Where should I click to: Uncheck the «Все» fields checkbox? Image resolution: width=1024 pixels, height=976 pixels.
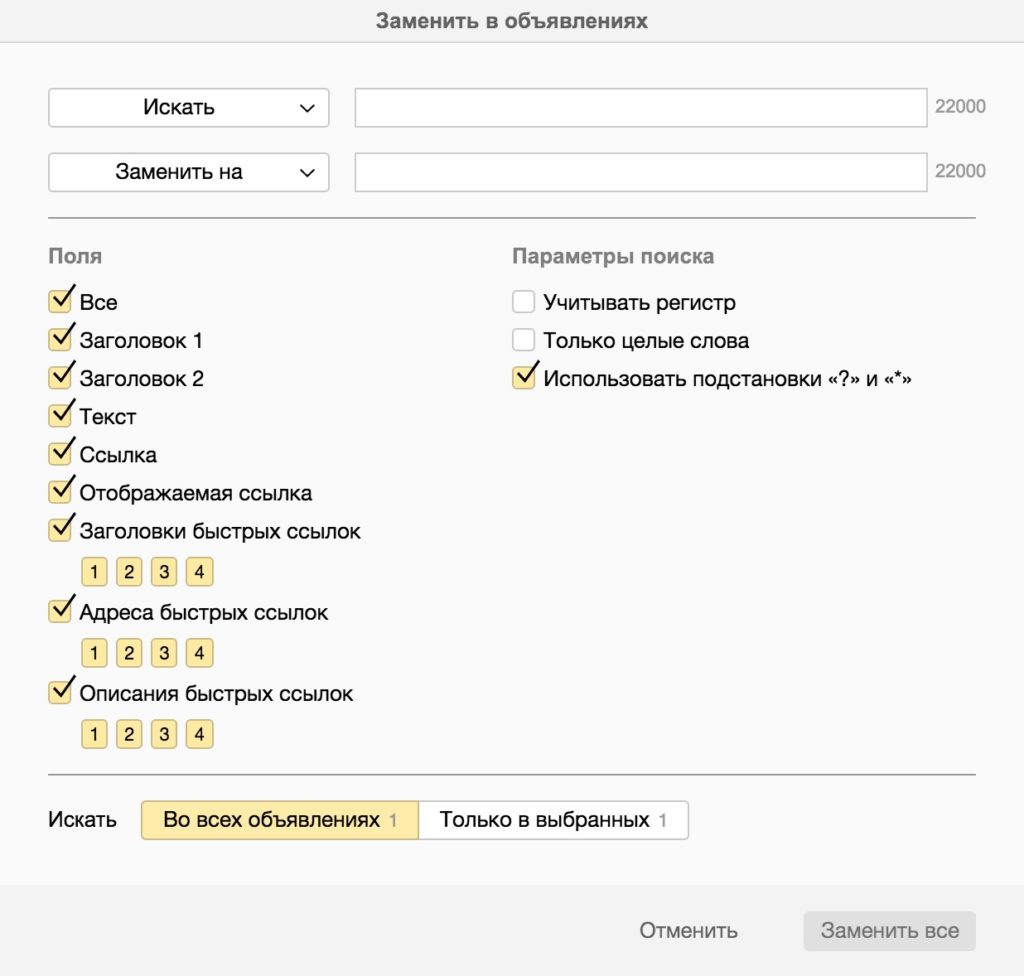click(60, 302)
